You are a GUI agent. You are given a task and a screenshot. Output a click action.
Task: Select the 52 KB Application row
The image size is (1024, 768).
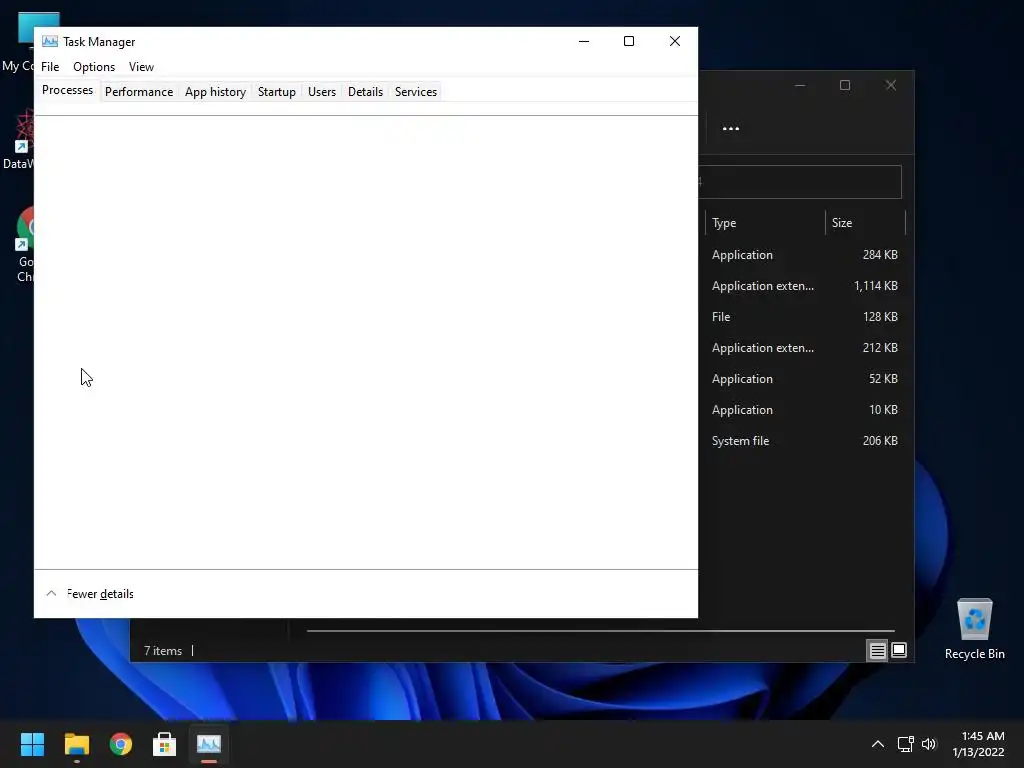(x=805, y=379)
